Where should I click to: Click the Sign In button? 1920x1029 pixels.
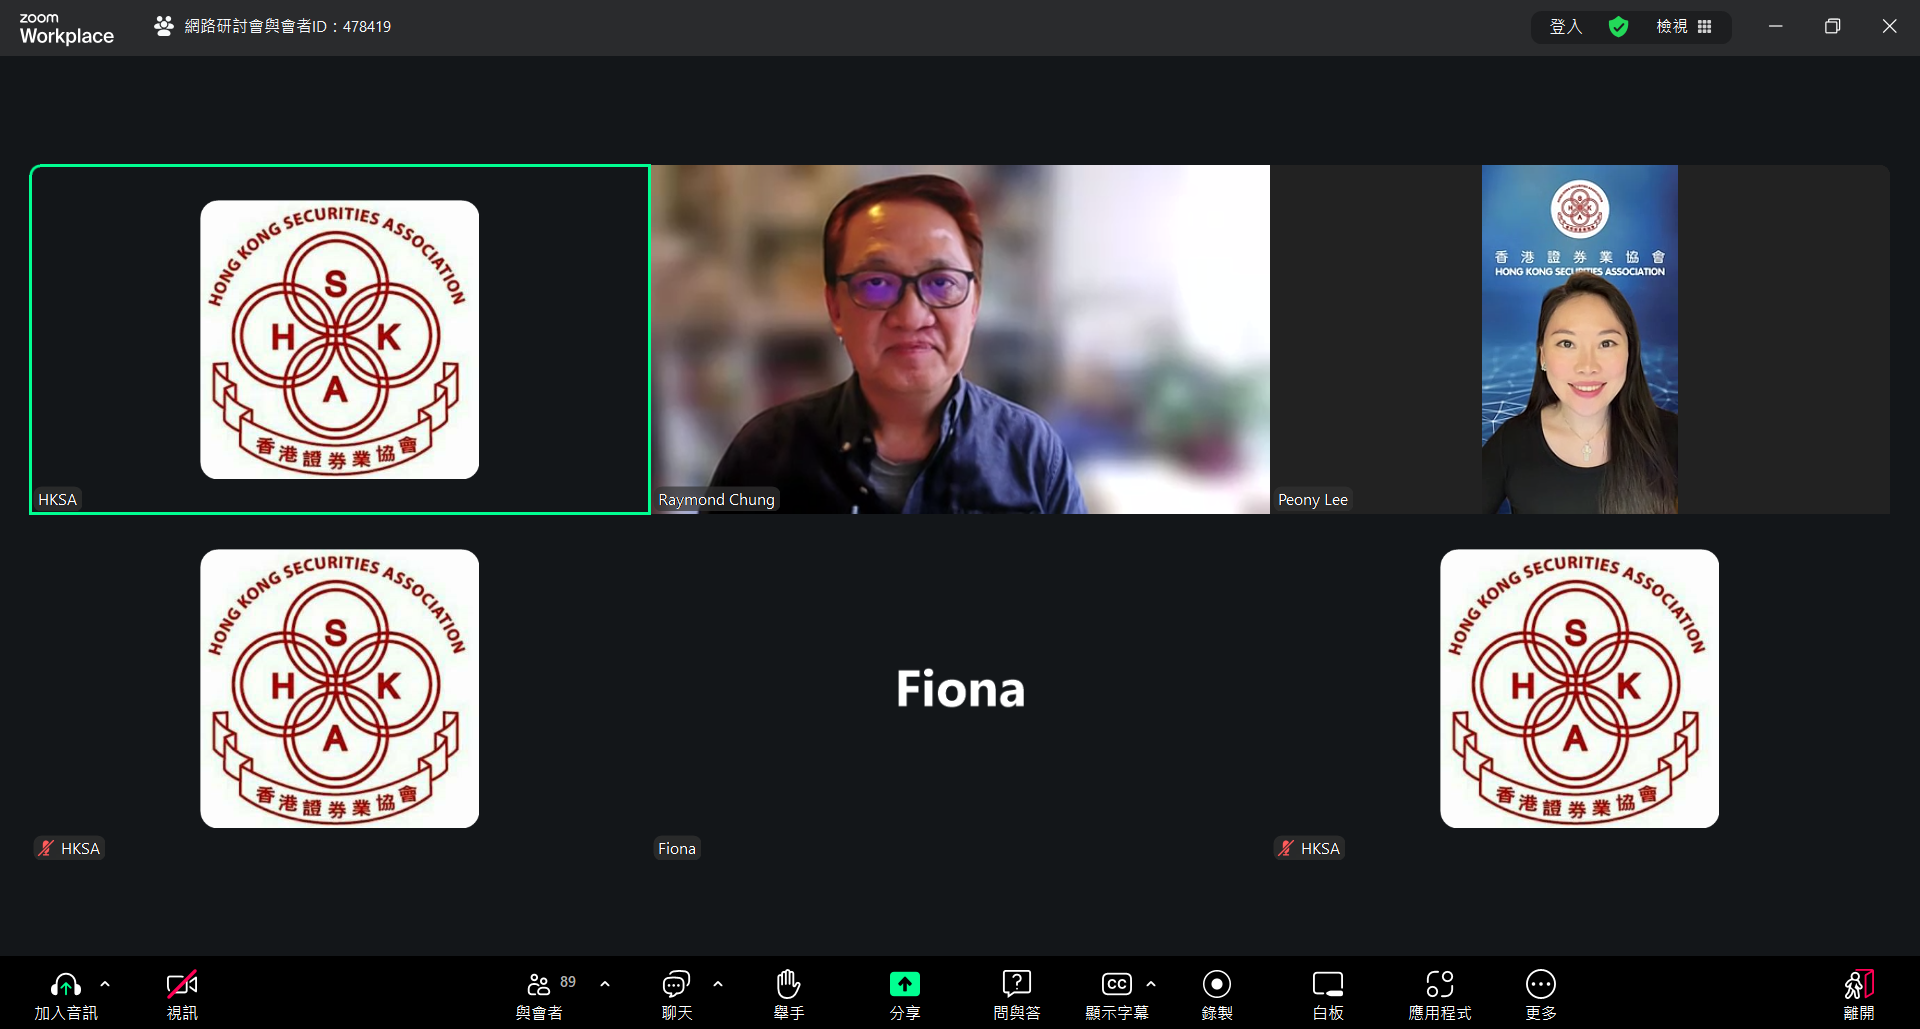pyautogui.click(x=1565, y=27)
